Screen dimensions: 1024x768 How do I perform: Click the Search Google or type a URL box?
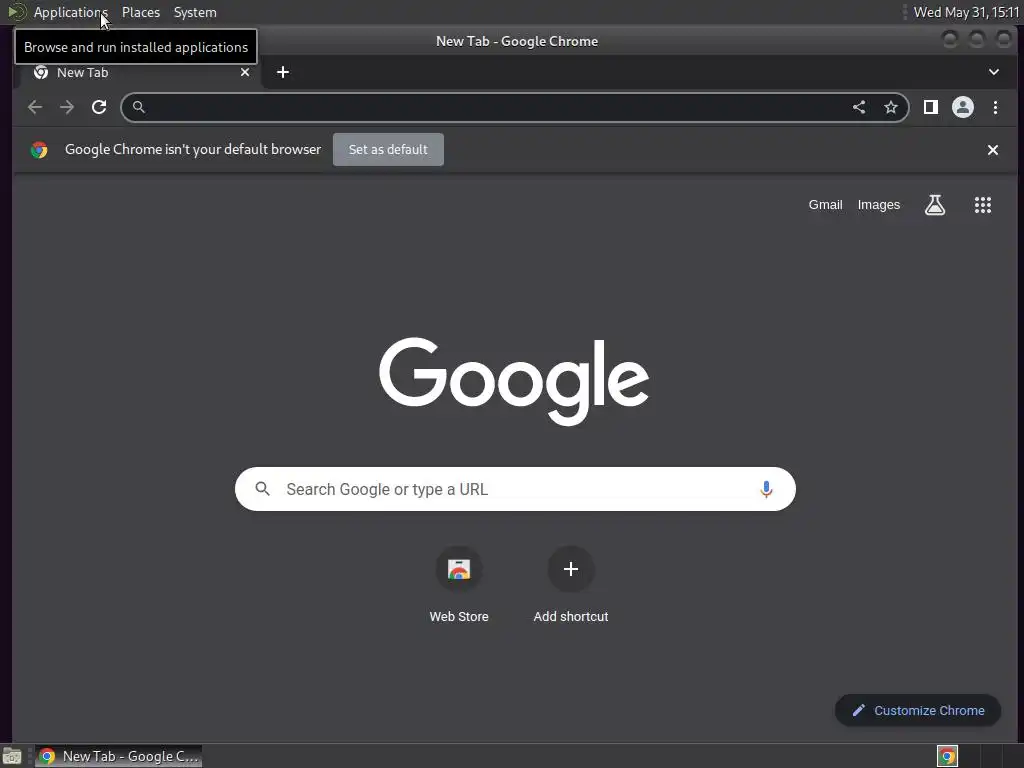click(x=515, y=489)
